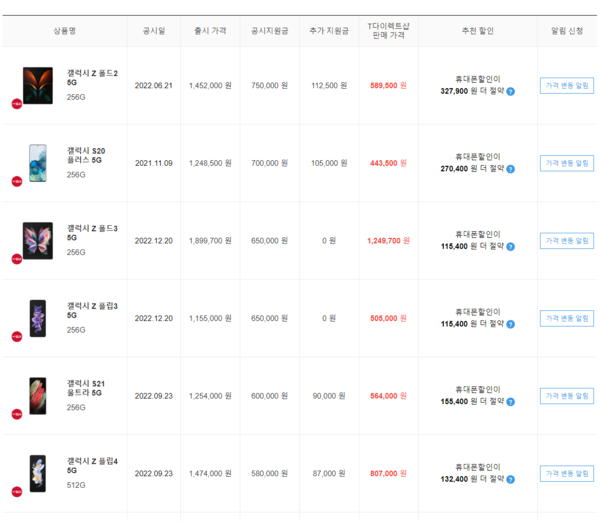Select subsidy amount 750,000 원

click(x=269, y=86)
